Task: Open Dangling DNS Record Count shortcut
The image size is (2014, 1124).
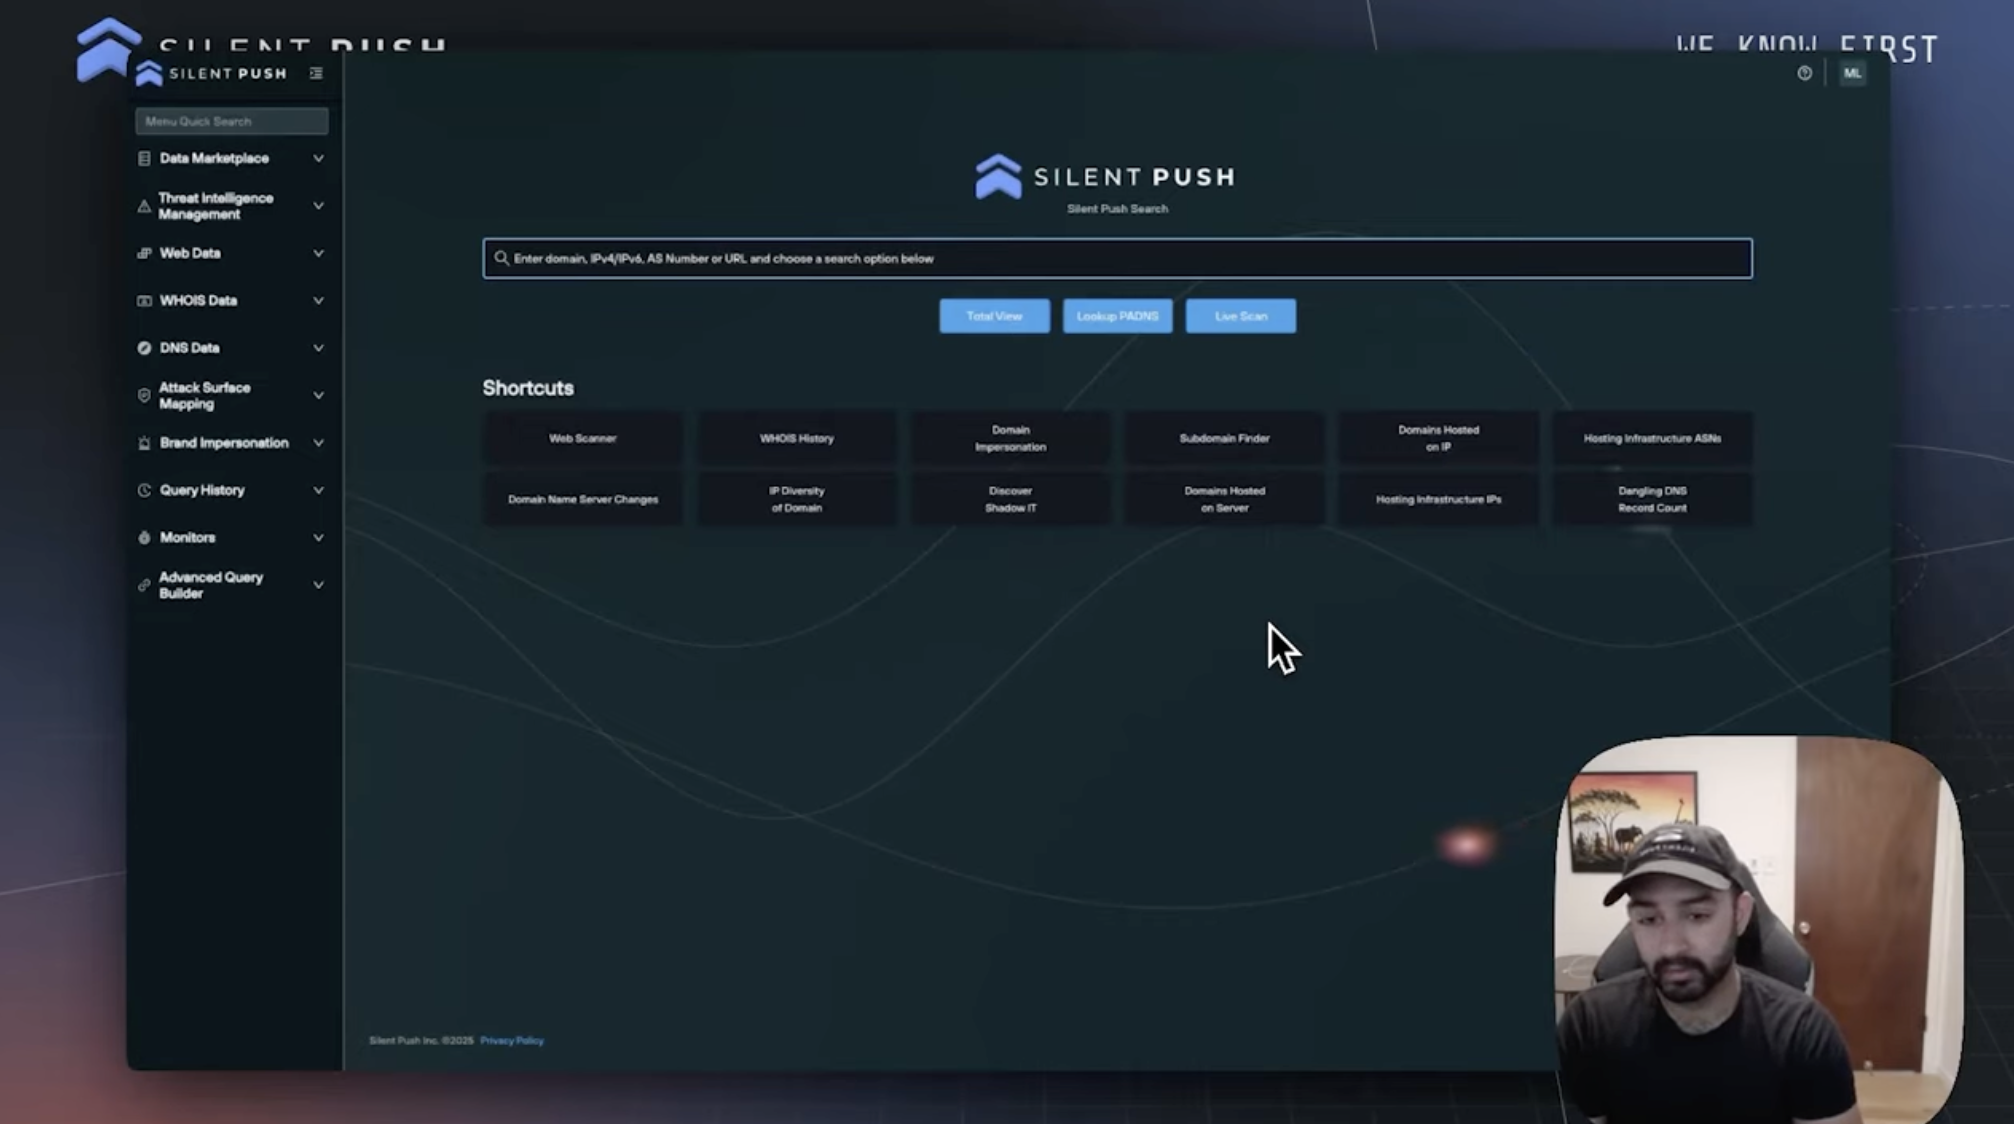Action: coord(1652,499)
